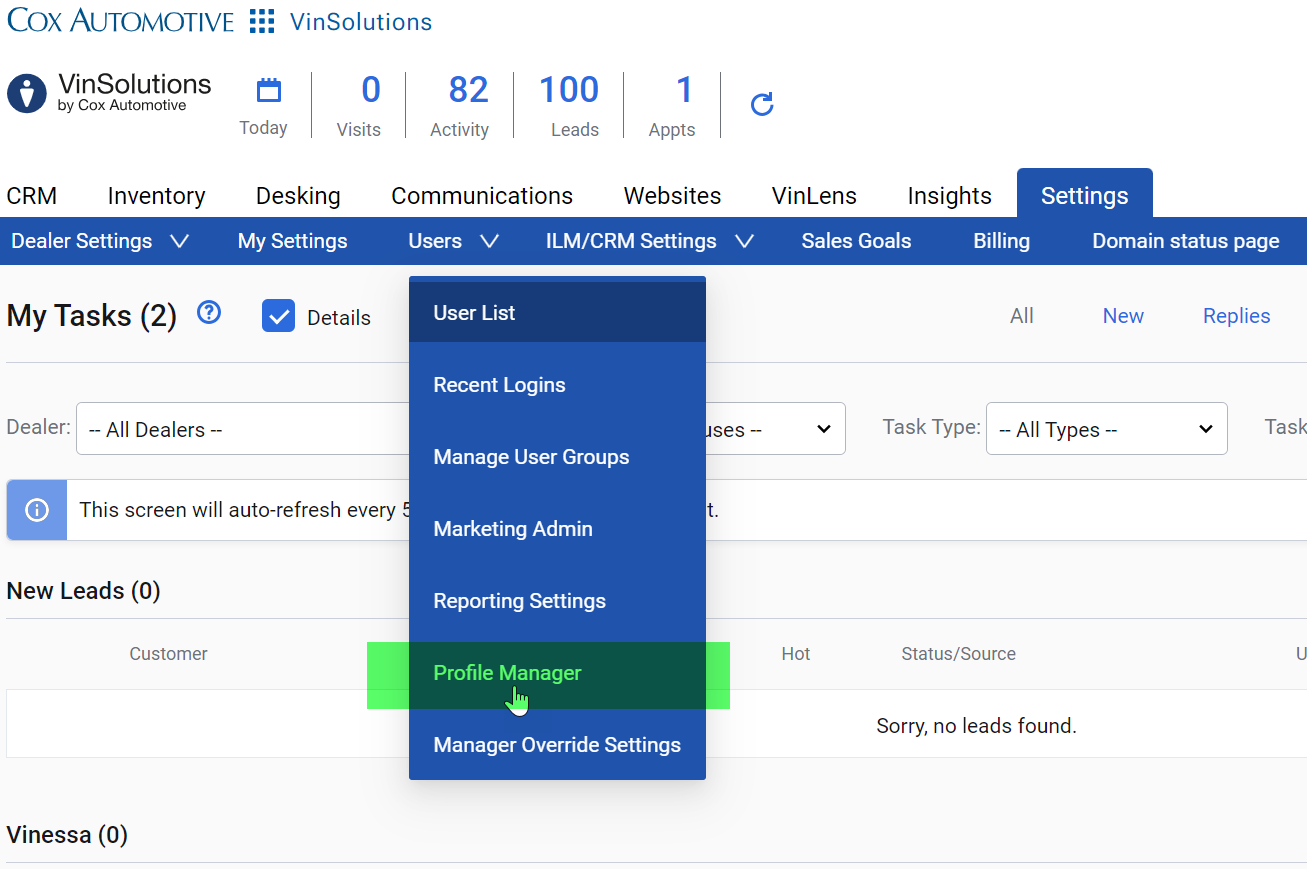Viewport: 1307px width, 869px height.
Task: Open the Task Type All Types dropdown
Action: pos(1107,429)
